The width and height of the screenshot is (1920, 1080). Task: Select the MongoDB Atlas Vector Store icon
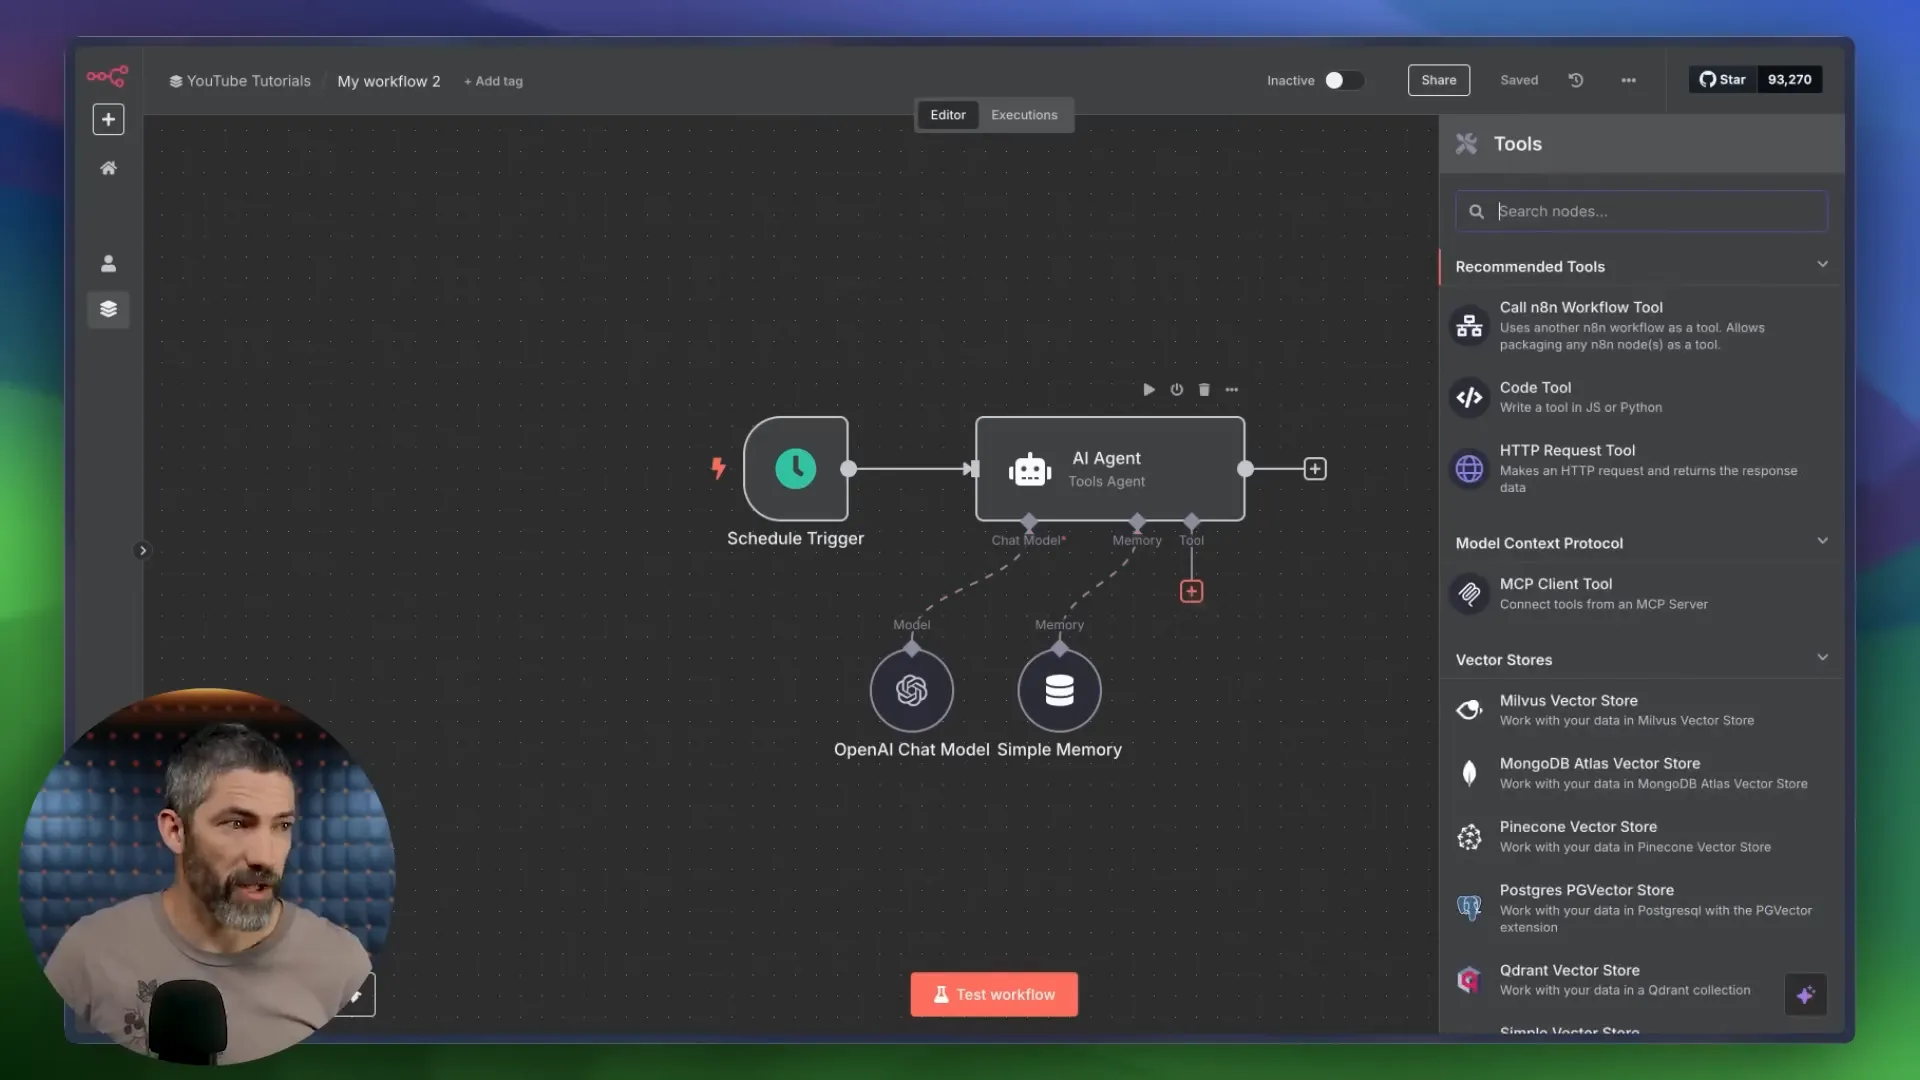pyautogui.click(x=1469, y=773)
